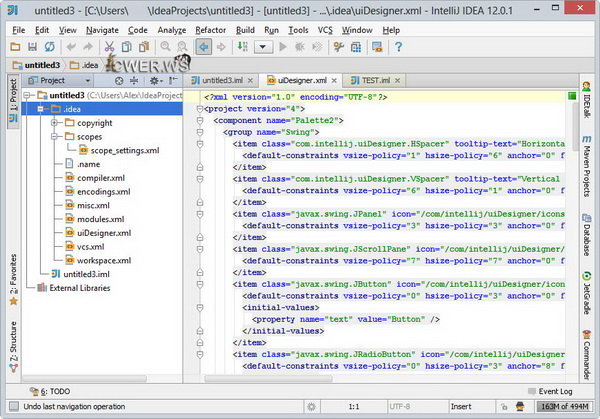This screenshot has height=419, width=600.
Task: Click the Forward navigation arrow icon
Action: pos(221,47)
